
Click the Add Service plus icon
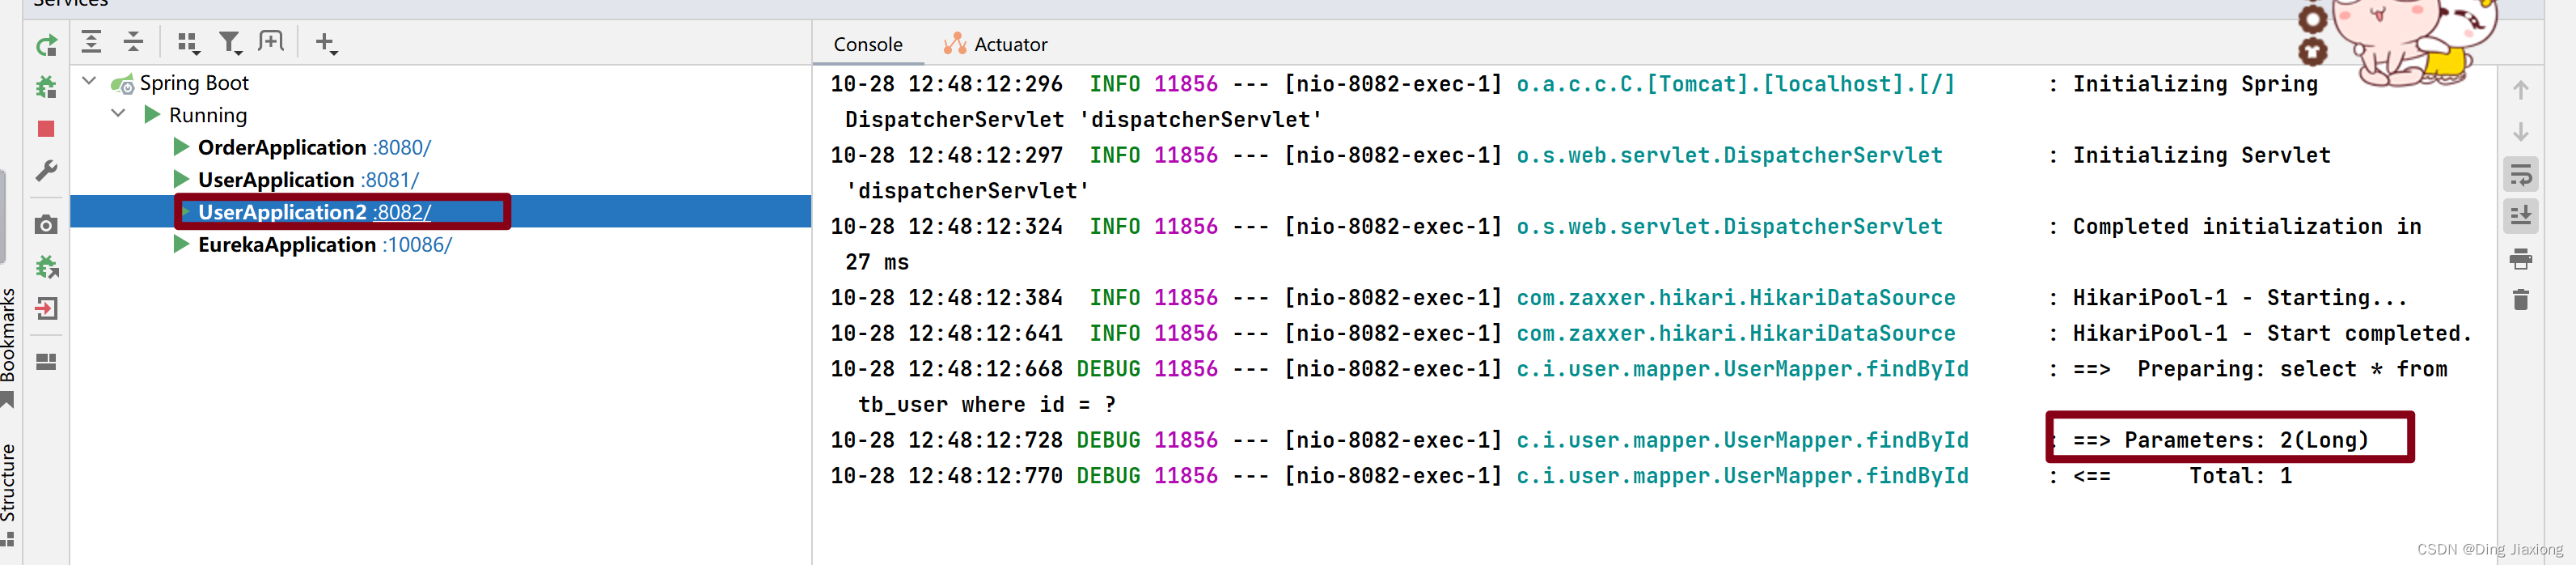pos(326,43)
